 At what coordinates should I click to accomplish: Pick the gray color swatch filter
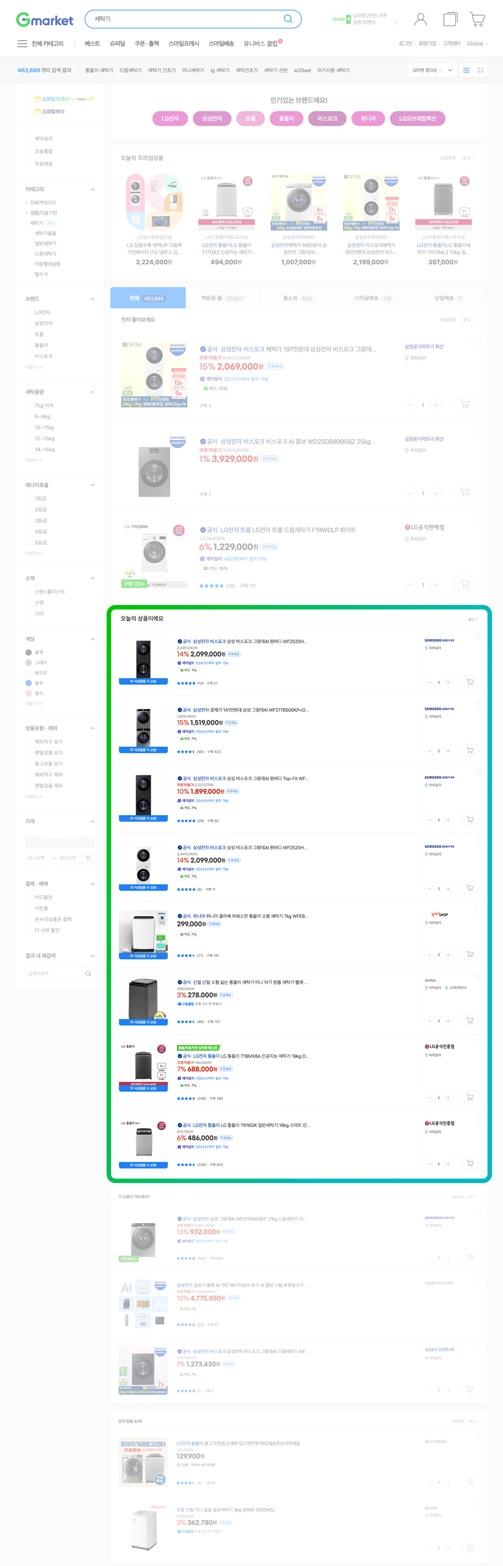point(28,662)
